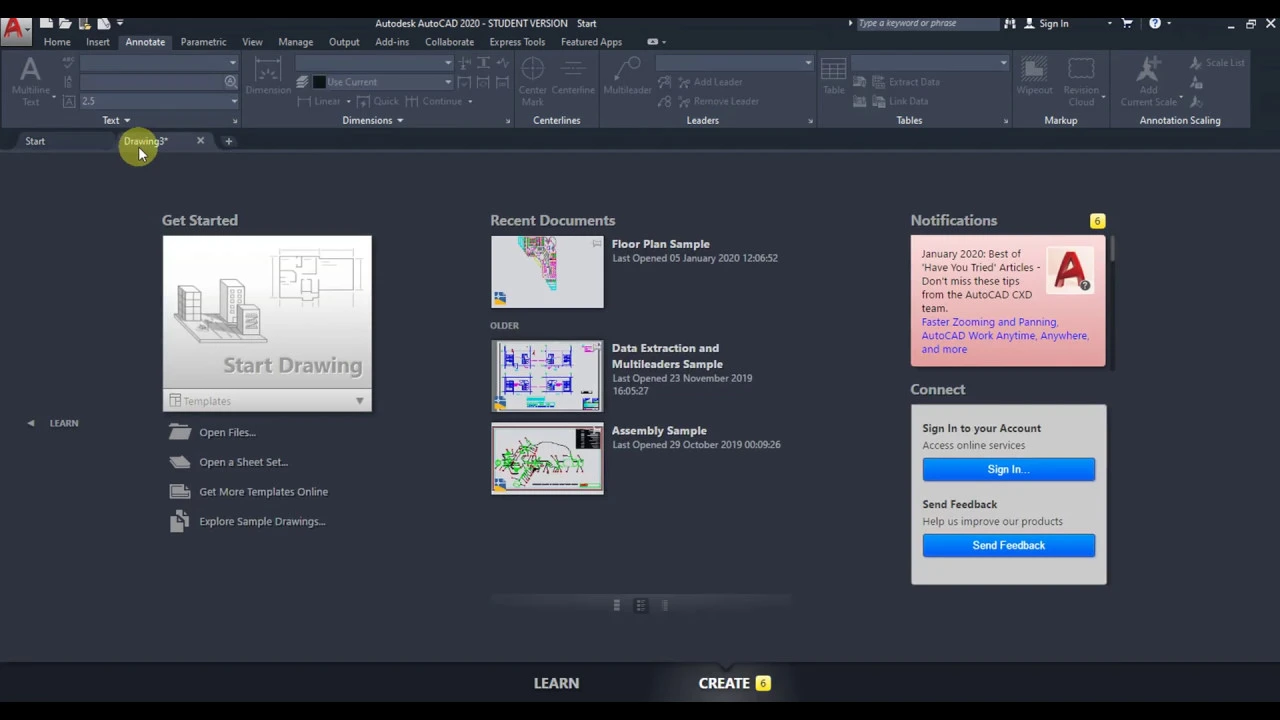Click the Add Leader tool
This screenshot has height=720, width=1280.
(x=710, y=82)
